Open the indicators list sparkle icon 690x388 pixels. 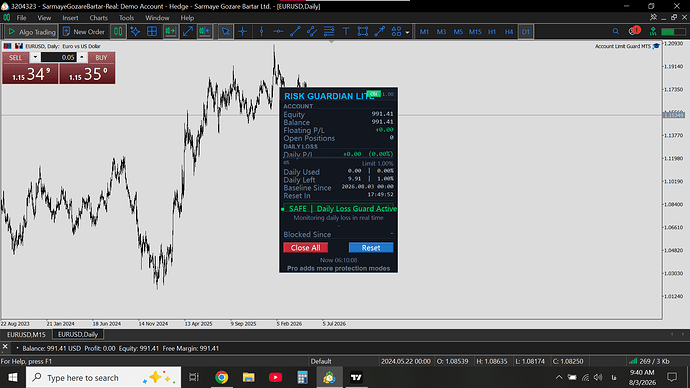pos(135,32)
